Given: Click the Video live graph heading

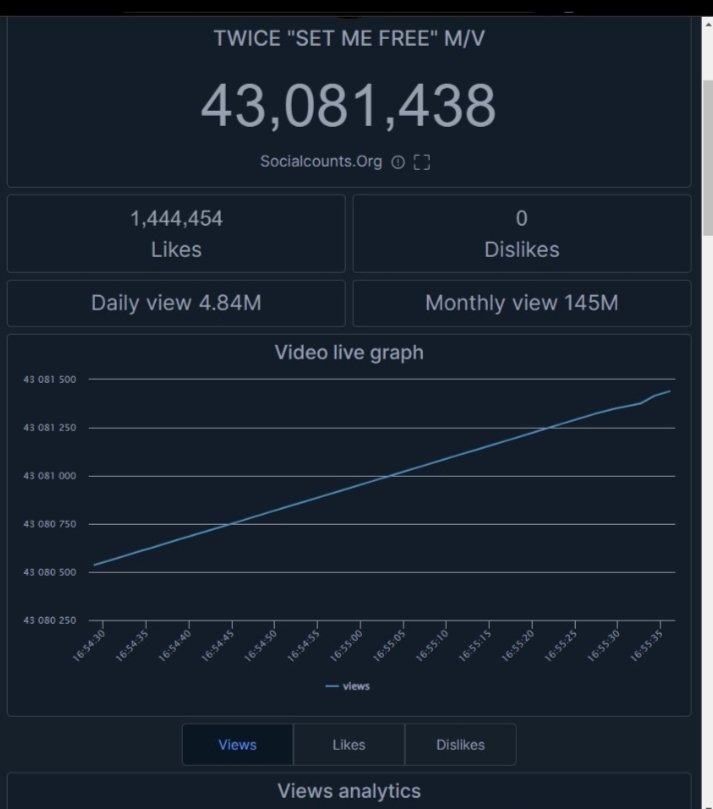Looking at the screenshot, I should [x=349, y=353].
